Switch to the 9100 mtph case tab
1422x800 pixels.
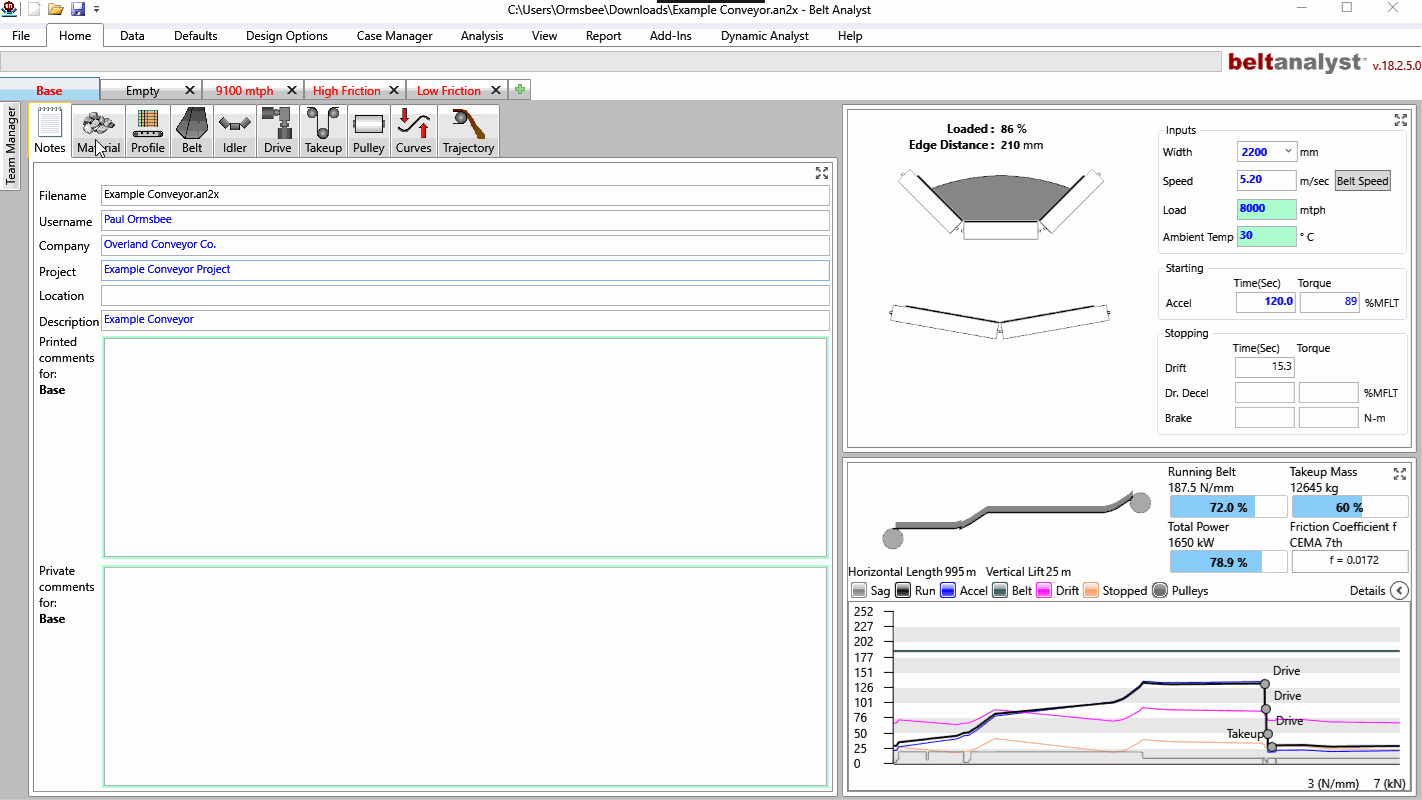[244, 91]
